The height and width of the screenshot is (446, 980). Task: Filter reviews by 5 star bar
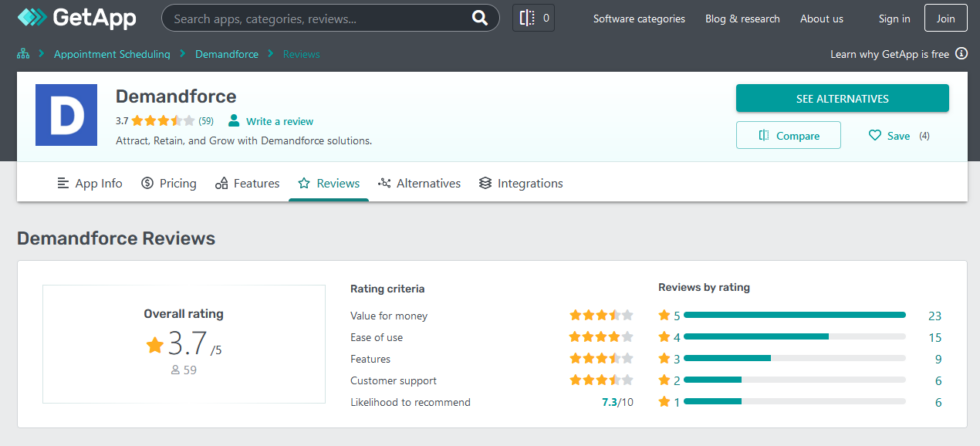pyautogui.click(x=794, y=315)
